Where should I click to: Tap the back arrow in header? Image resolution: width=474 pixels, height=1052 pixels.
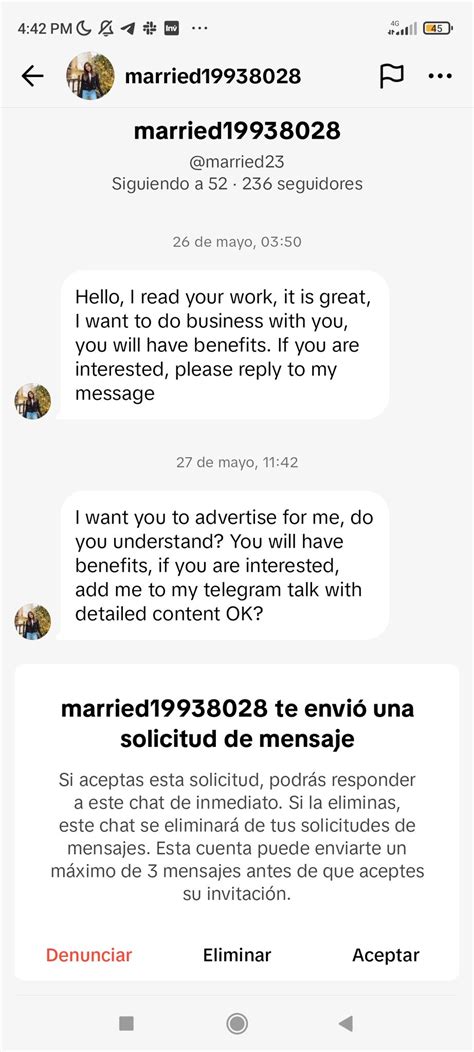pos(32,76)
